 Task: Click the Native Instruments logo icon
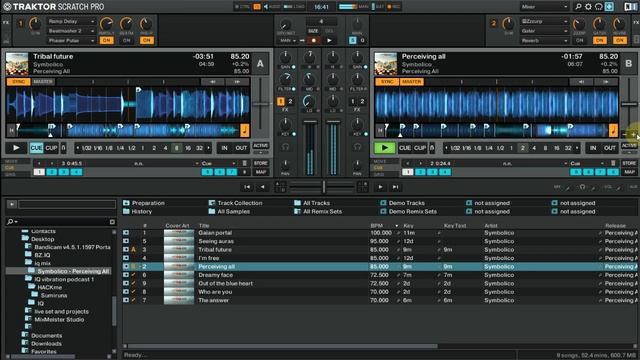point(630,7)
